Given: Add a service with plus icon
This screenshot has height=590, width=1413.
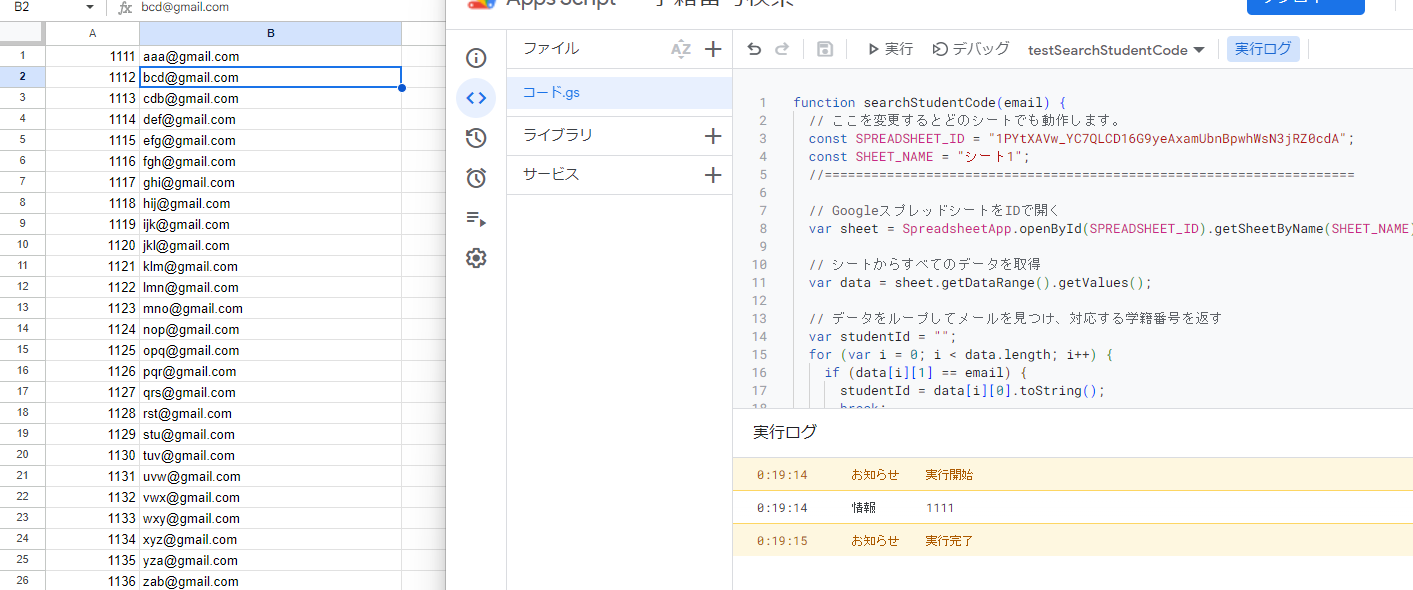Looking at the screenshot, I should [x=713, y=175].
